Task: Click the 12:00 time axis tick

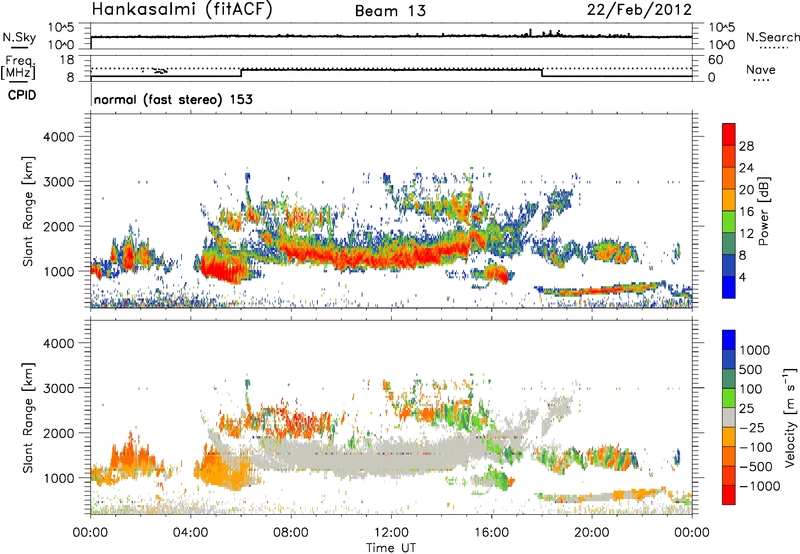Action: [x=391, y=533]
